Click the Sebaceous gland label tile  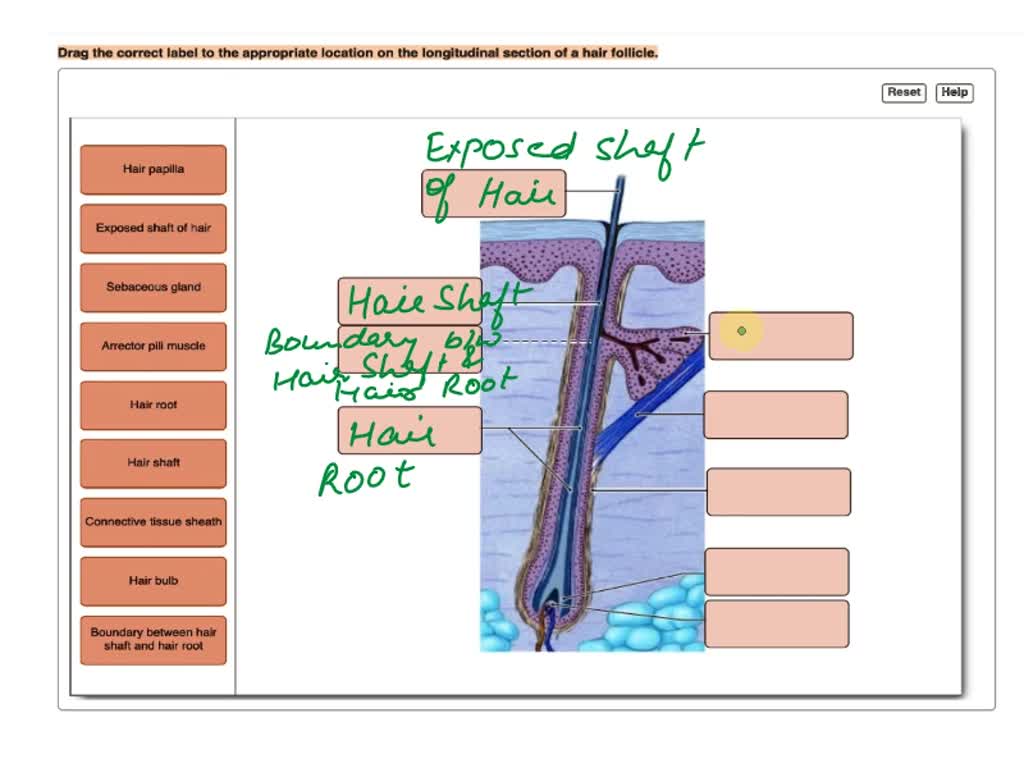coord(152,287)
